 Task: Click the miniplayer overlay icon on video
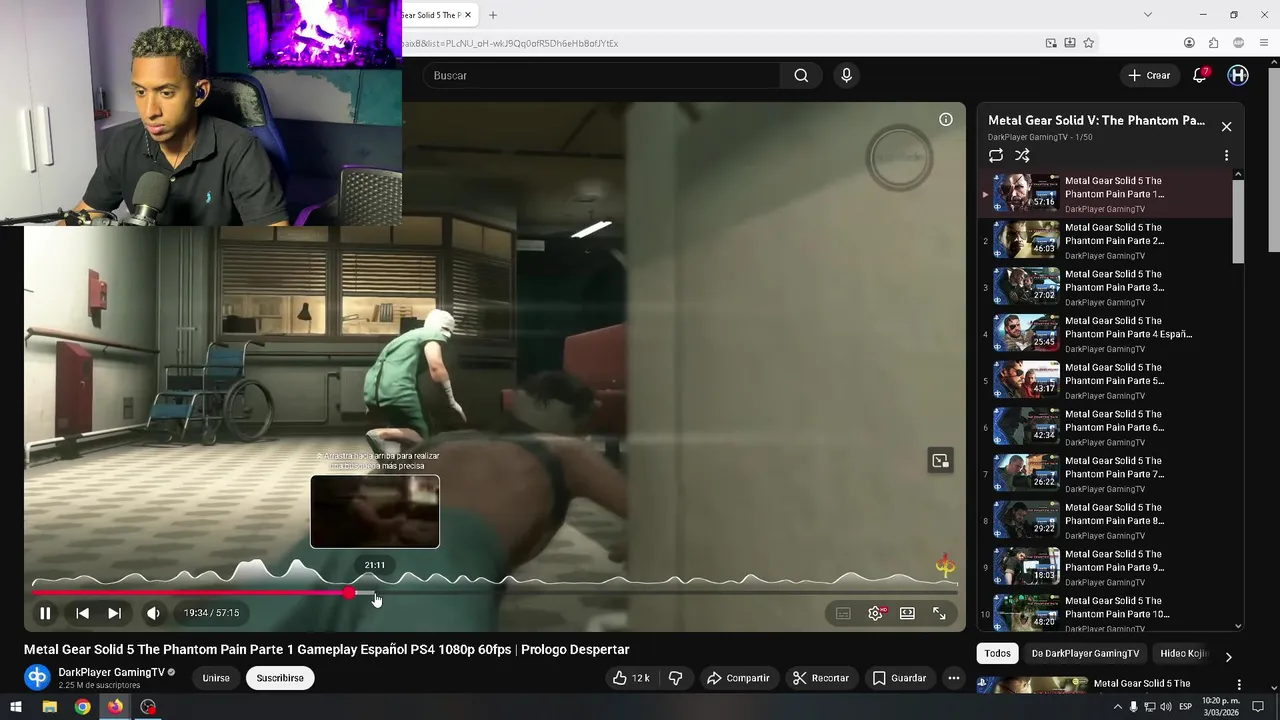tap(940, 461)
